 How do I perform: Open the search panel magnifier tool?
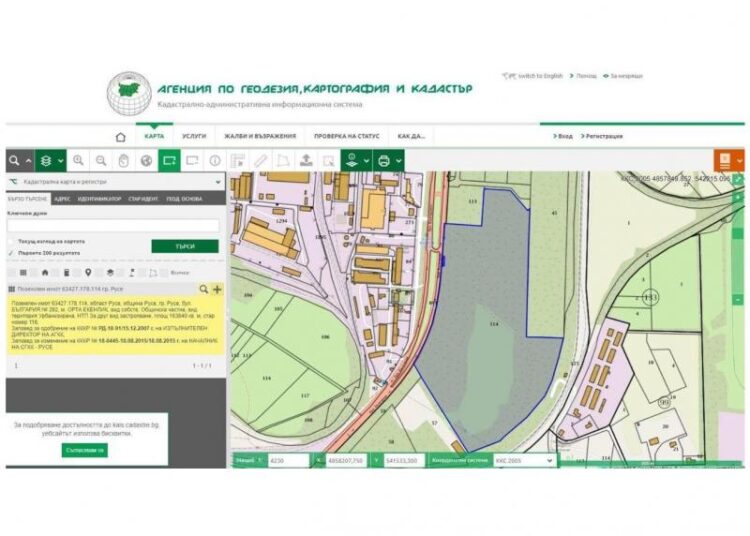click(14, 161)
